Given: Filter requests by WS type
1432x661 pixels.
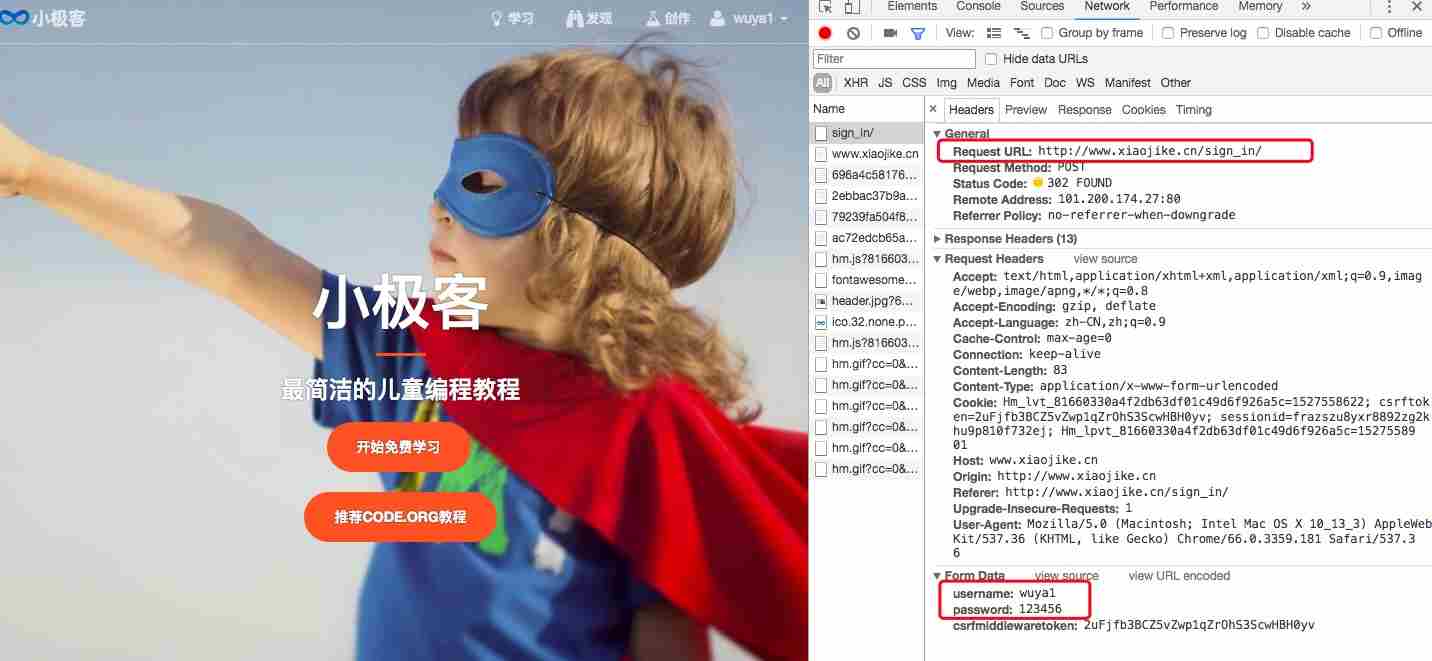Looking at the screenshot, I should (x=1085, y=83).
